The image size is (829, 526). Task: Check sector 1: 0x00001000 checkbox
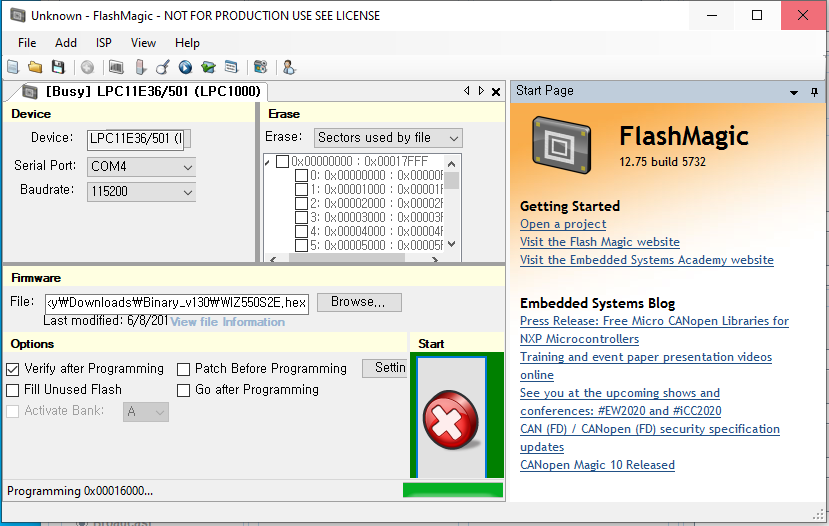301,189
